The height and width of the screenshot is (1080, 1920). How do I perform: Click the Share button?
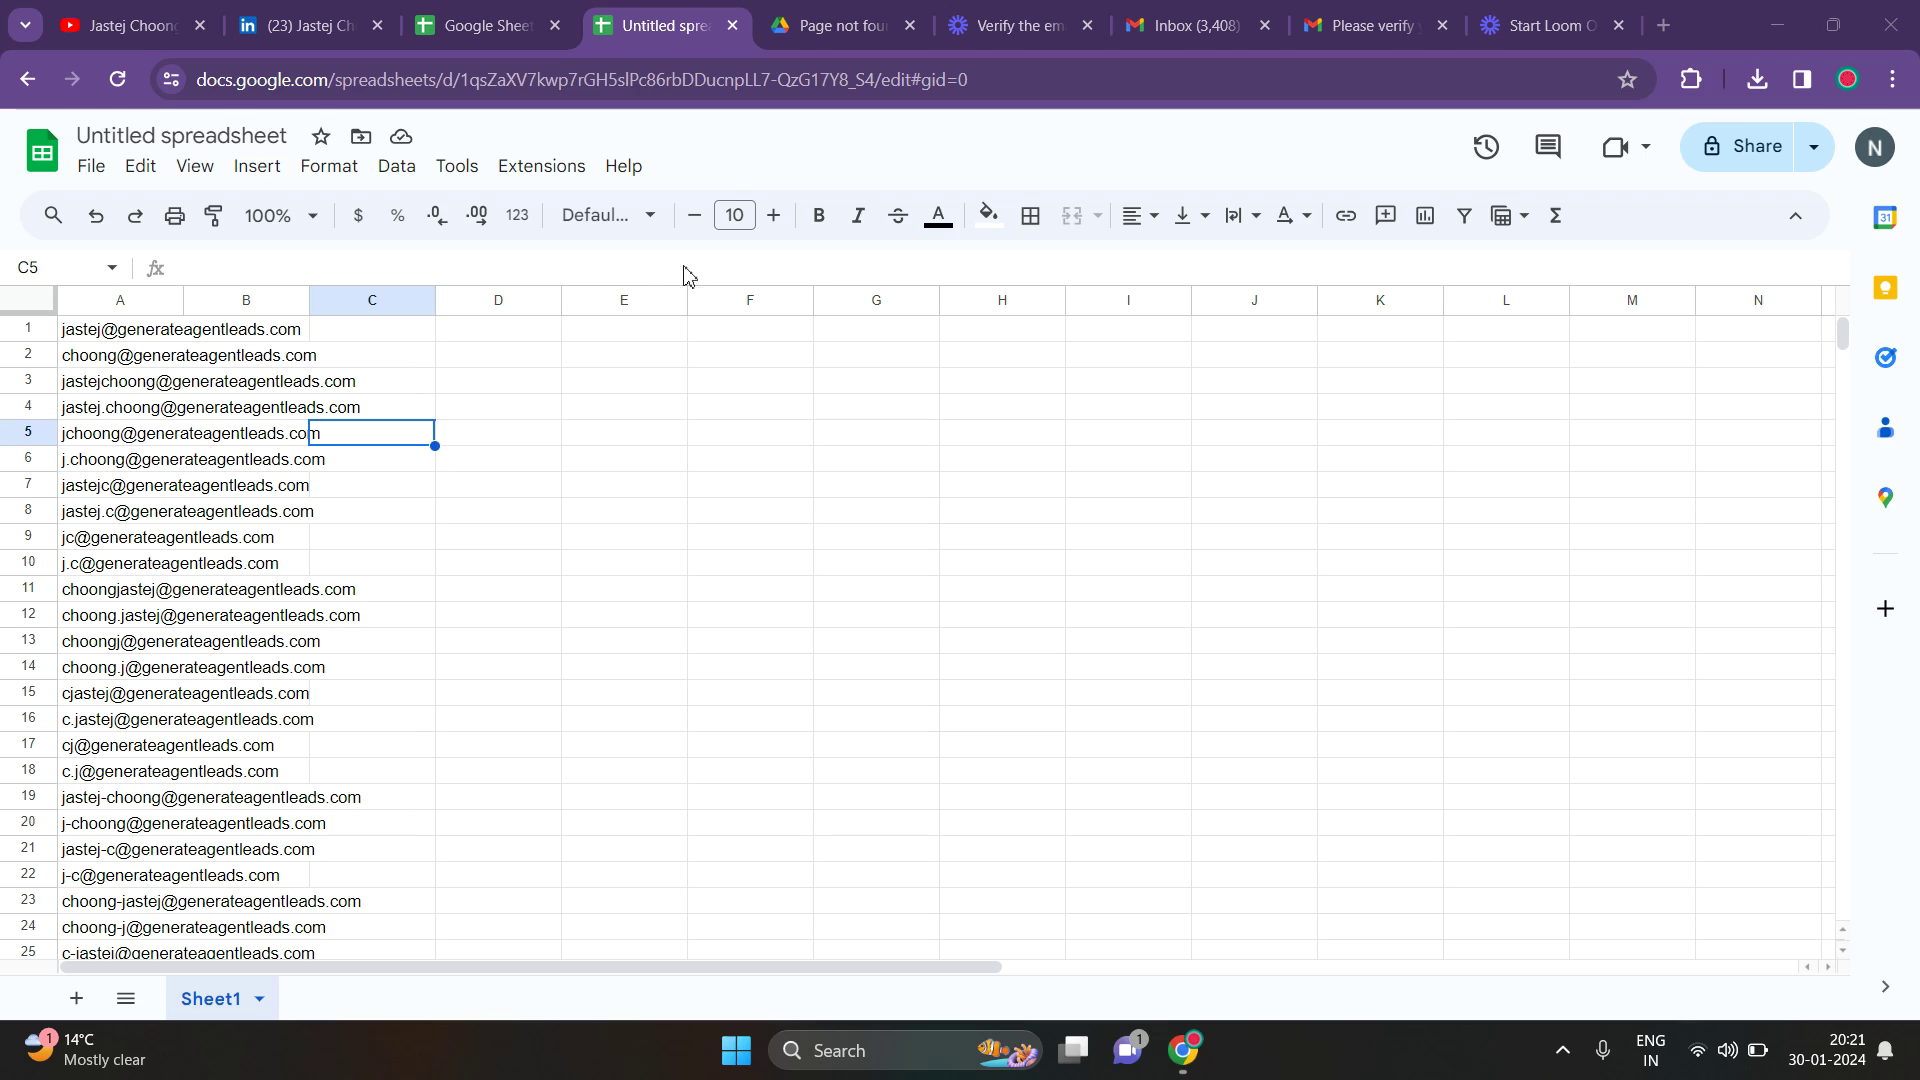tap(1741, 147)
